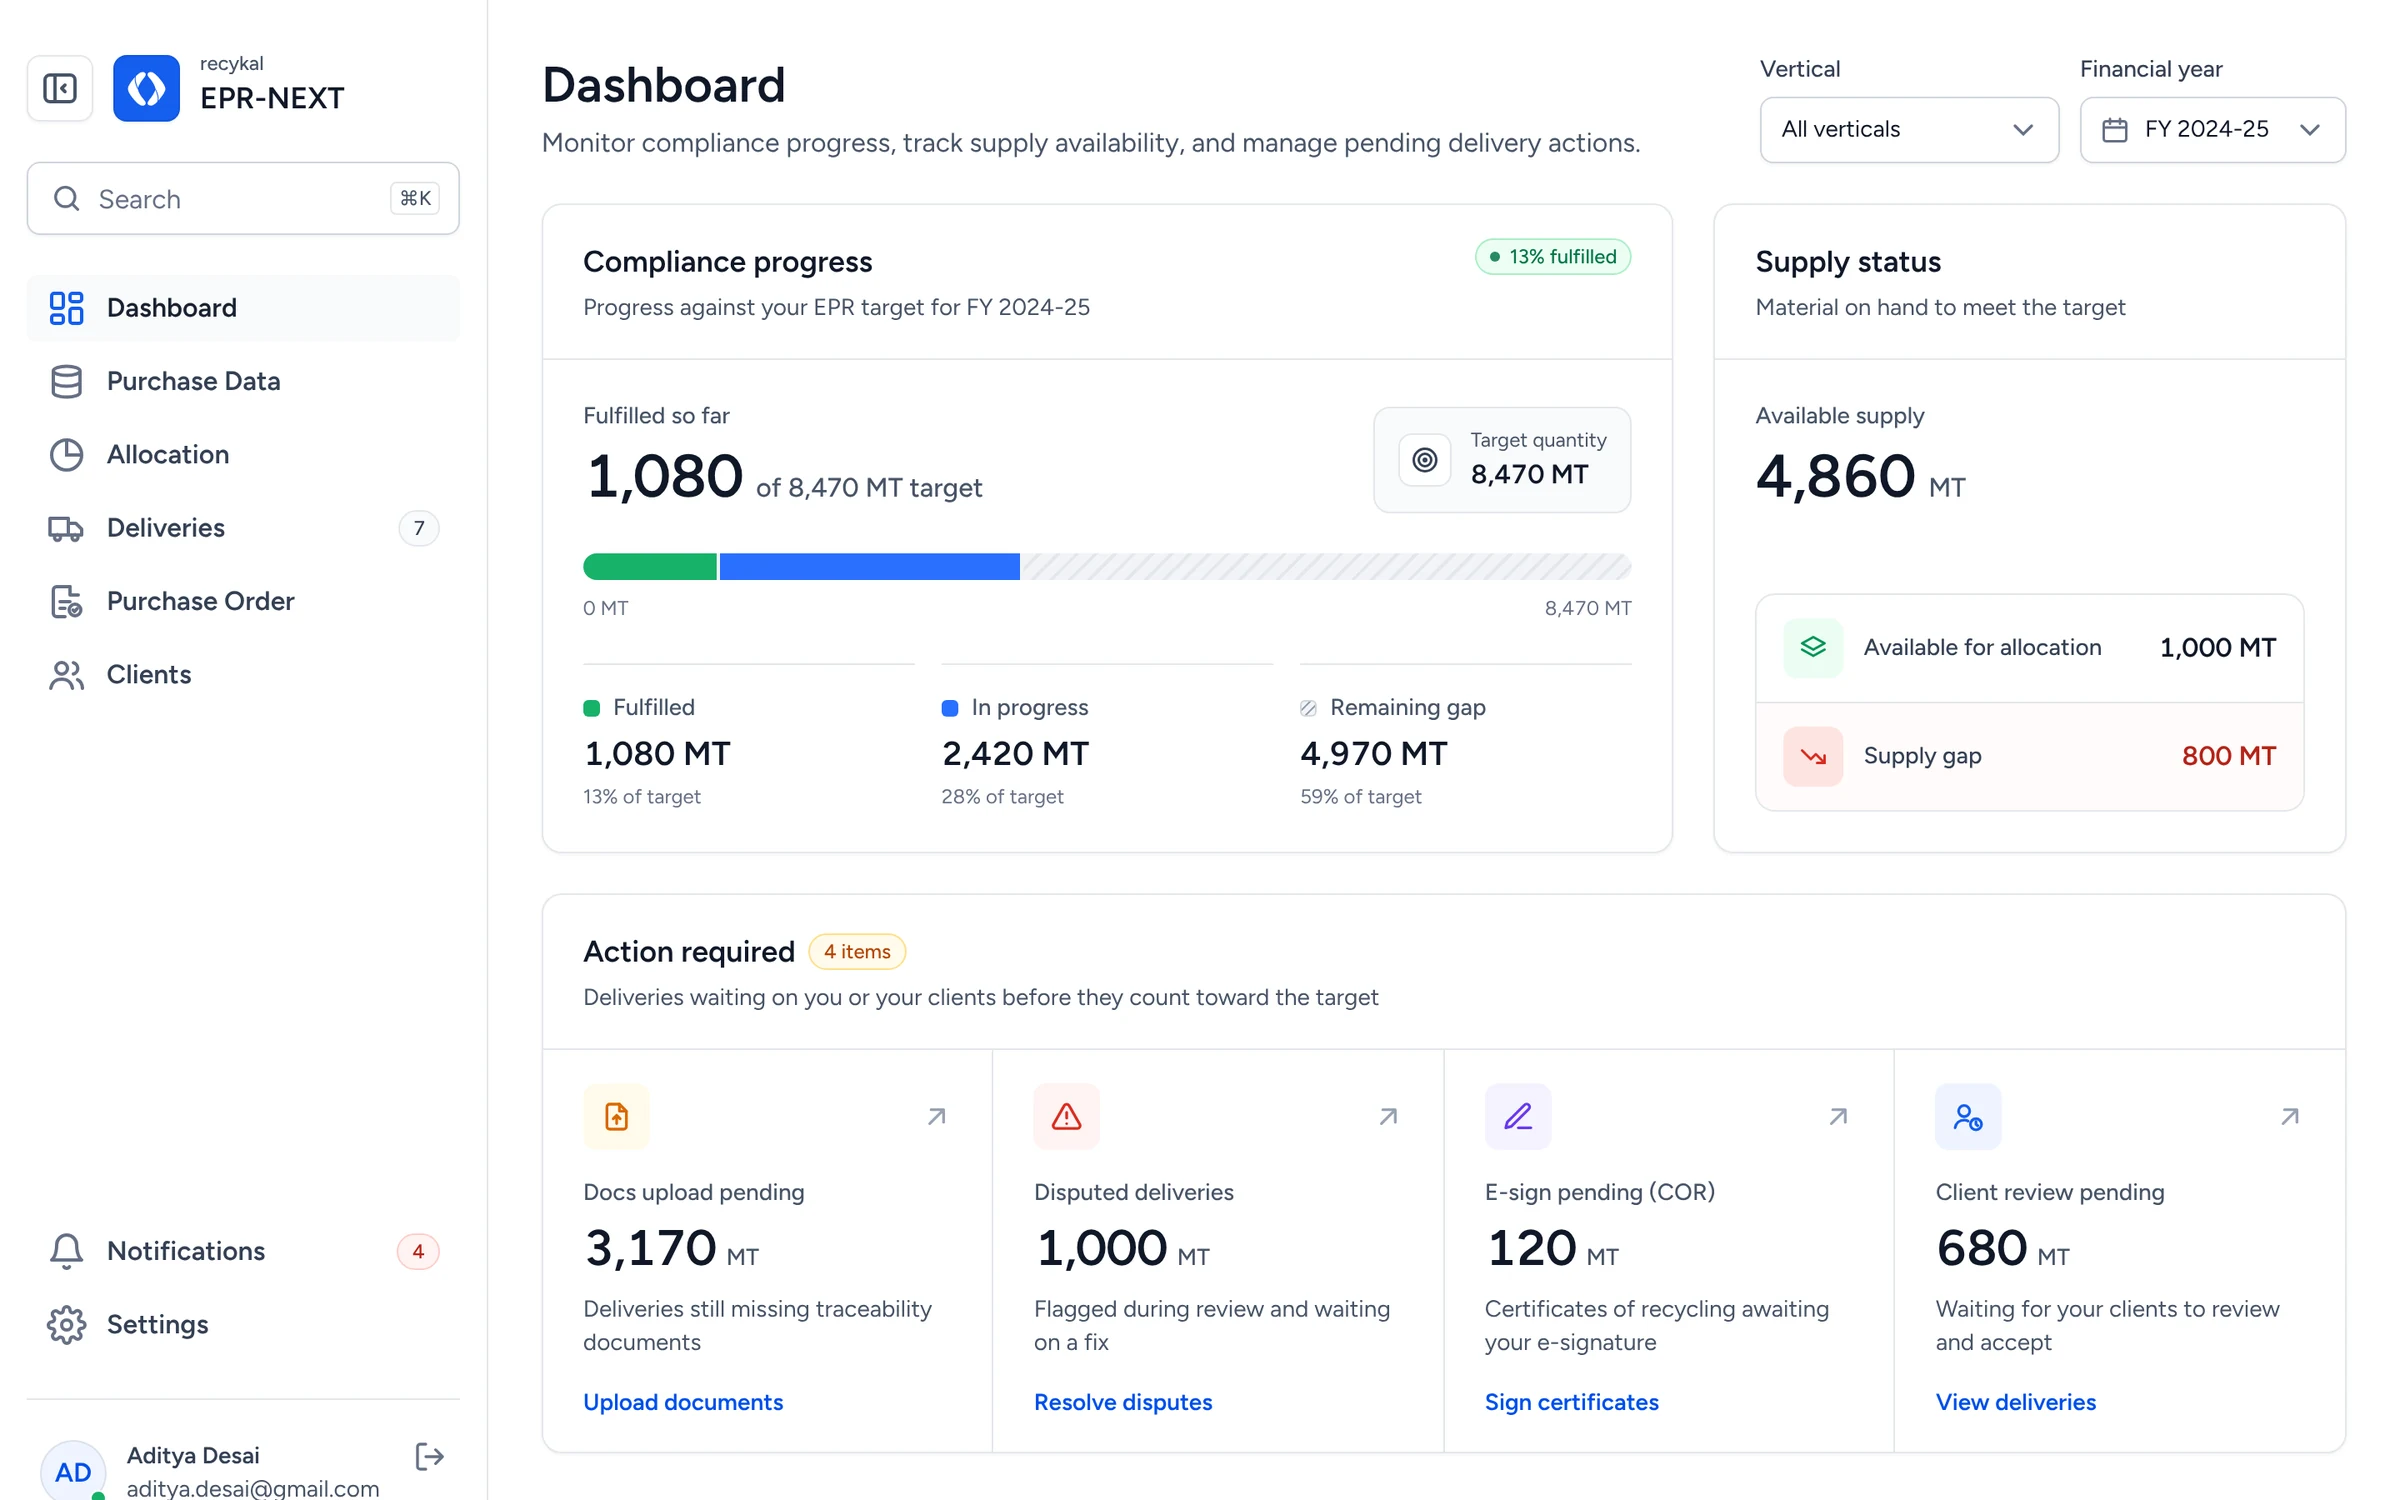Click the Purchase Order document icon
This screenshot has height=1500, width=2400.
[66, 601]
